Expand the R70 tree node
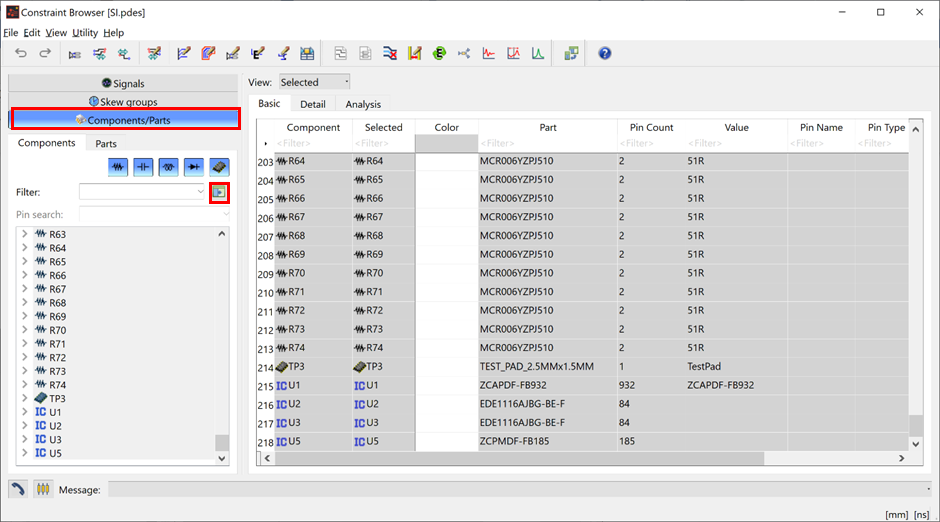Viewport: 940px width, 522px height. point(25,330)
